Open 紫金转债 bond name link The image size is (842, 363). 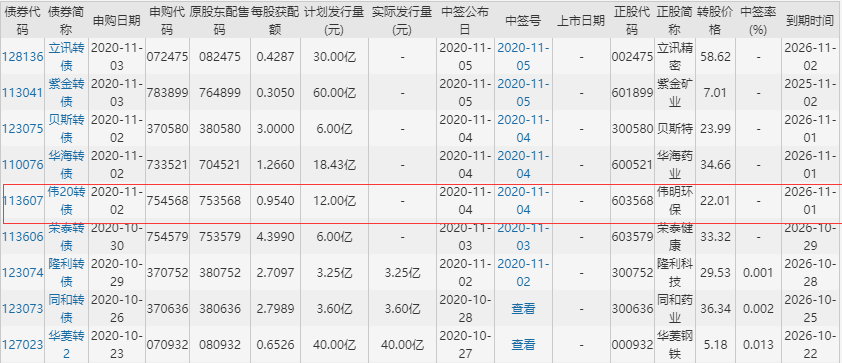(66, 92)
